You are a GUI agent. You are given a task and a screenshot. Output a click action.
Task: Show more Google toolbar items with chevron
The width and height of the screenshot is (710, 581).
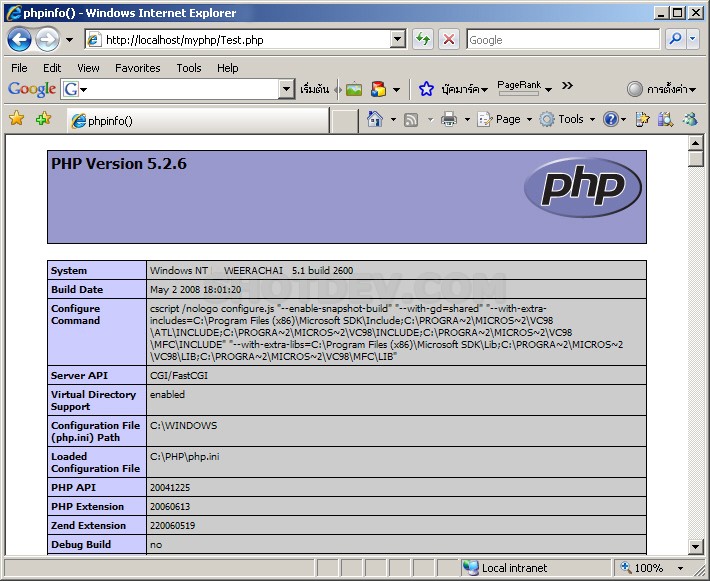tap(567, 85)
